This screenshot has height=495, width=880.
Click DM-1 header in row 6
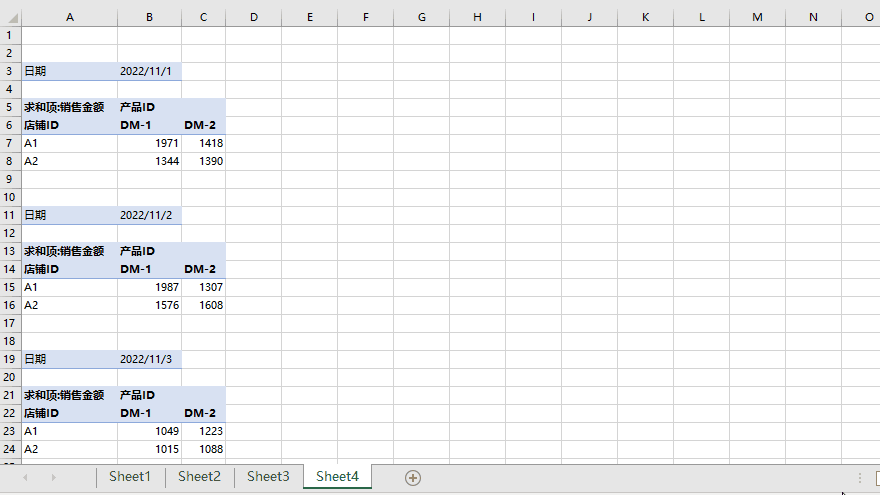149,125
